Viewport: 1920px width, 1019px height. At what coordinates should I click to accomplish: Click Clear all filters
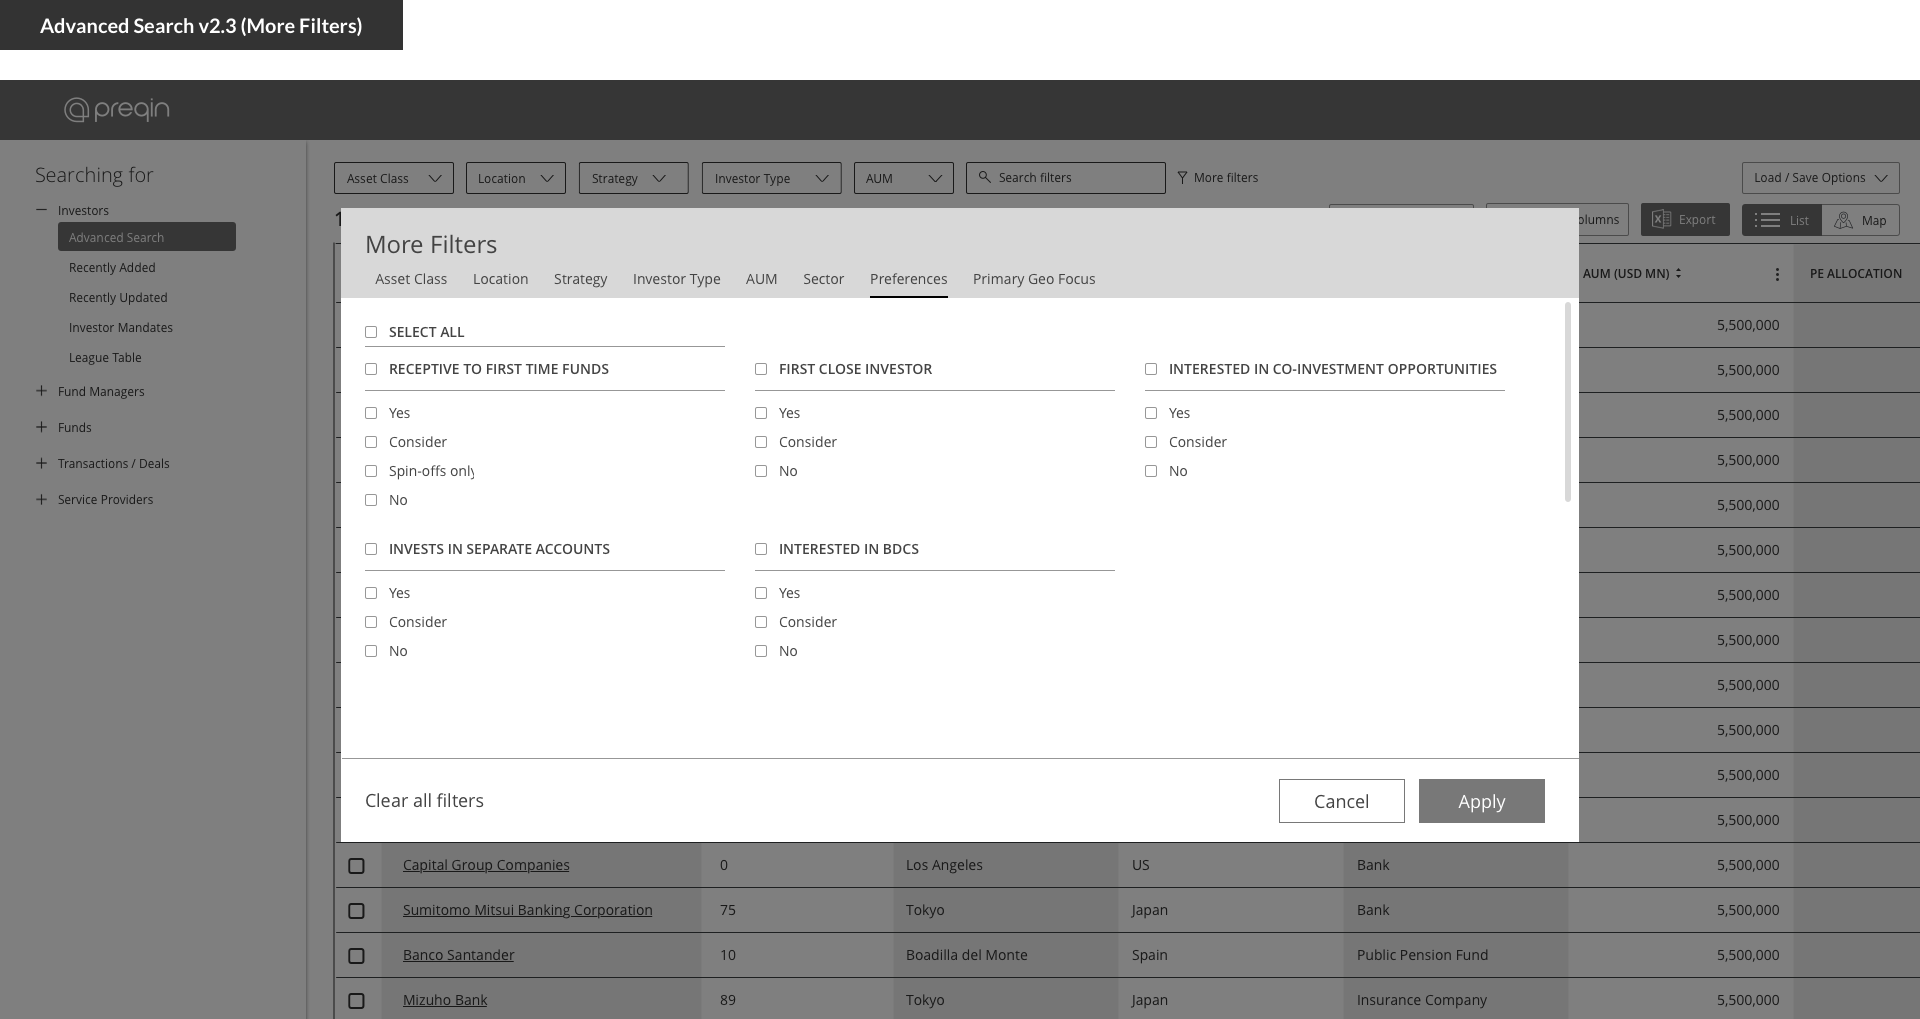[424, 800]
